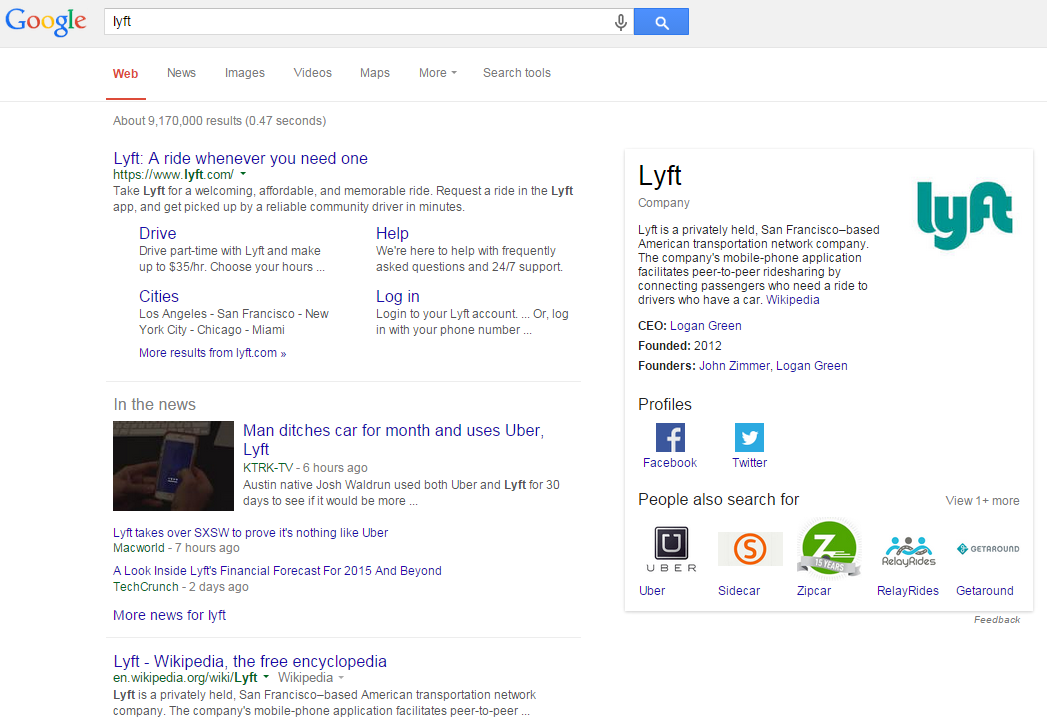Focus the search box containing 'lyft'
The image size is (1047, 721).
[x=360, y=22]
